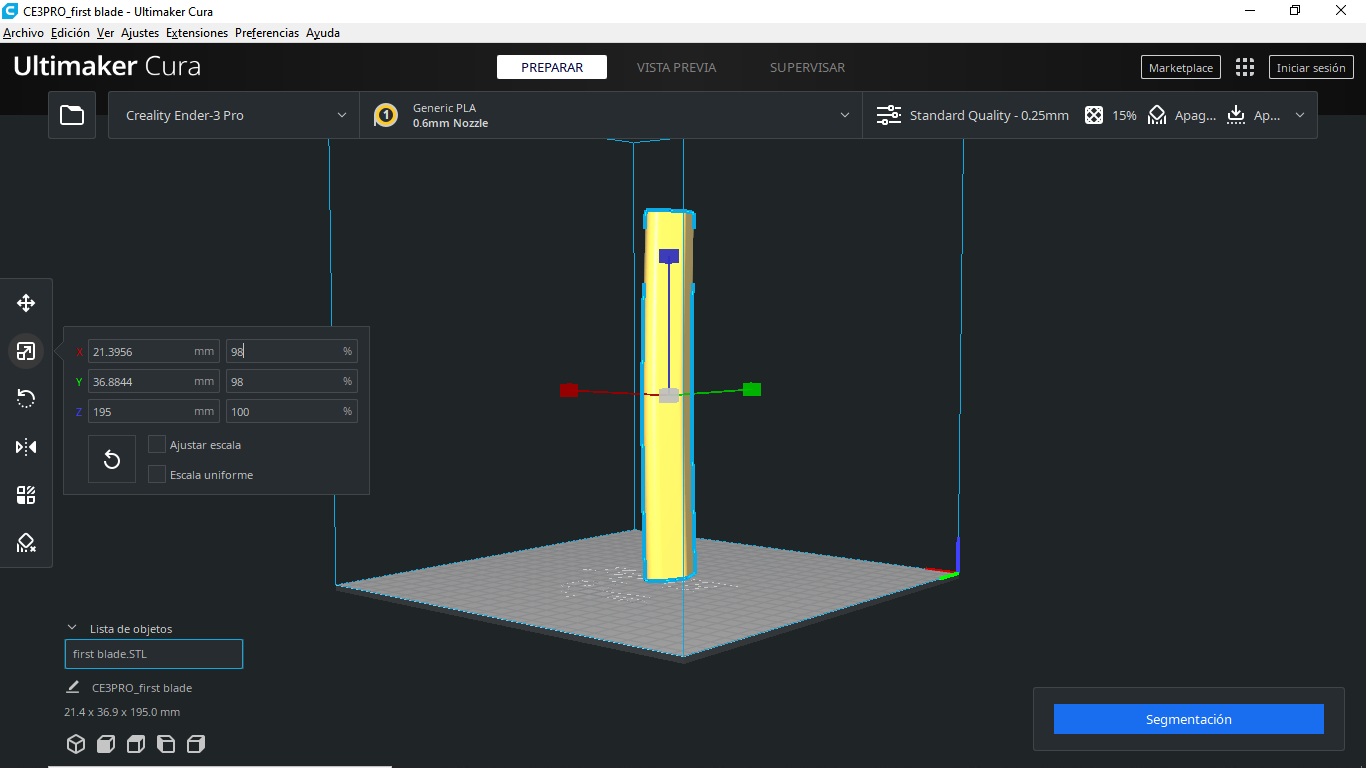Click the Segmentación button
This screenshot has width=1366, height=768.
click(1188, 719)
